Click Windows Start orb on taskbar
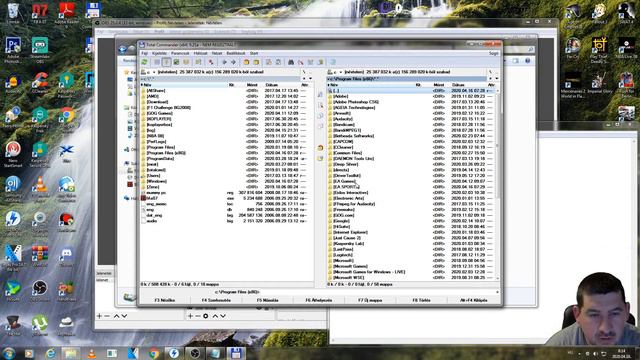 point(9,353)
